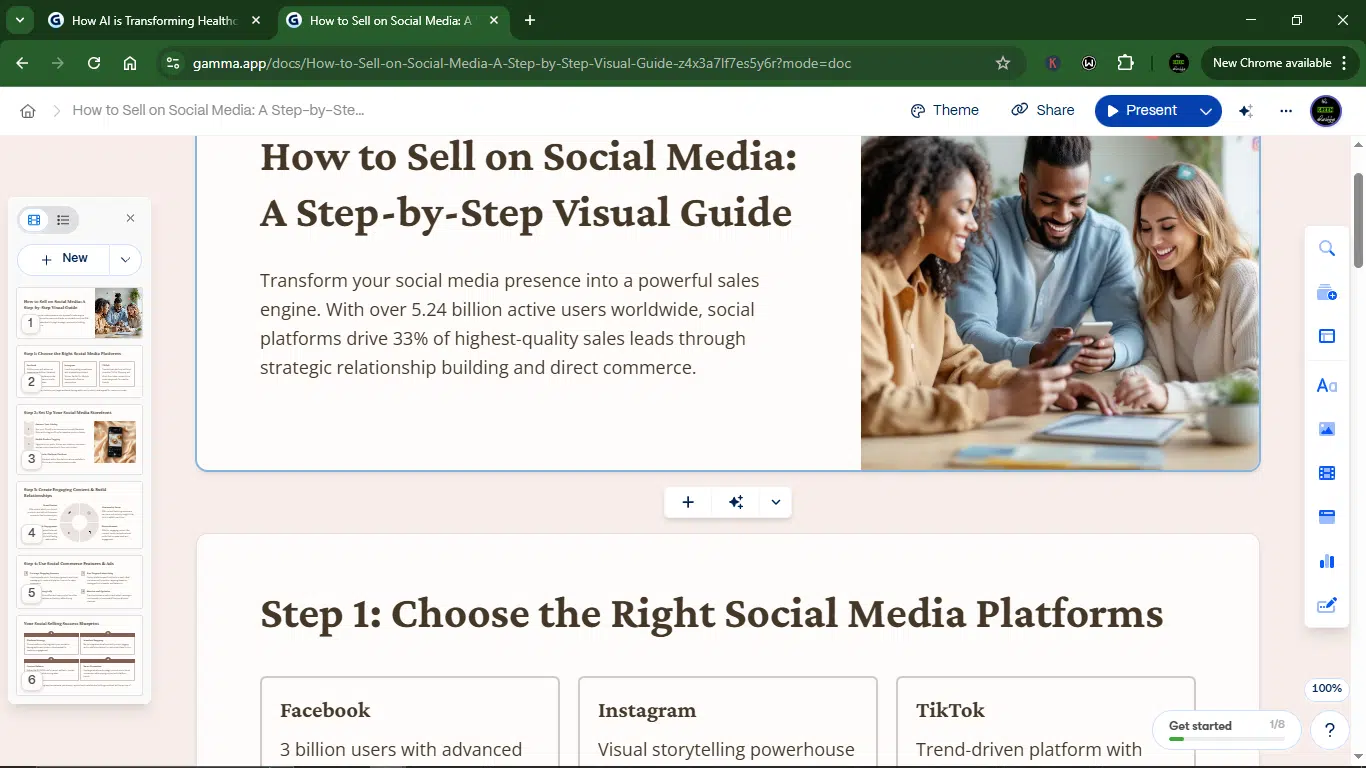Expand the Present options dropdown arrow

tap(1206, 111)
